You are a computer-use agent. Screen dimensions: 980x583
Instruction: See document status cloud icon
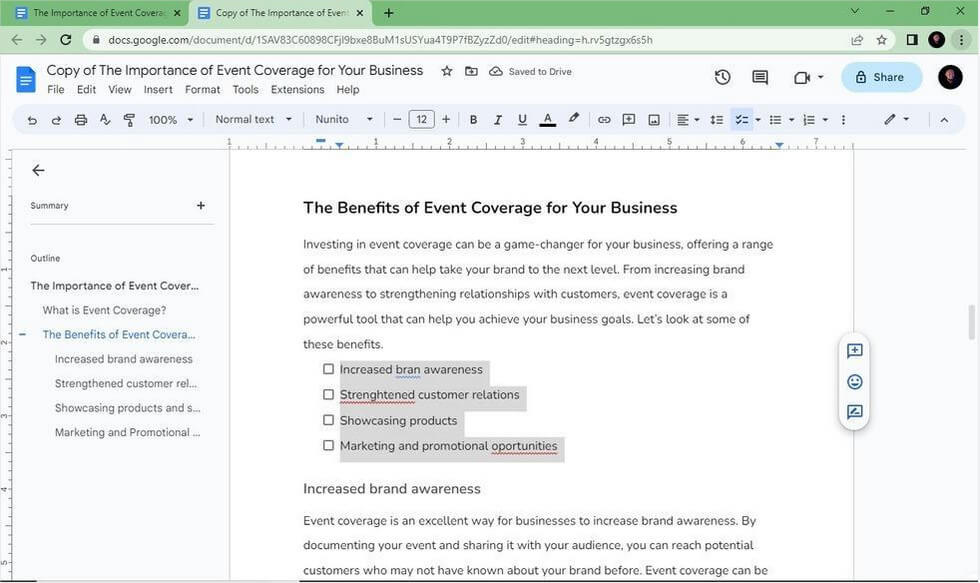tap(496, 71)
